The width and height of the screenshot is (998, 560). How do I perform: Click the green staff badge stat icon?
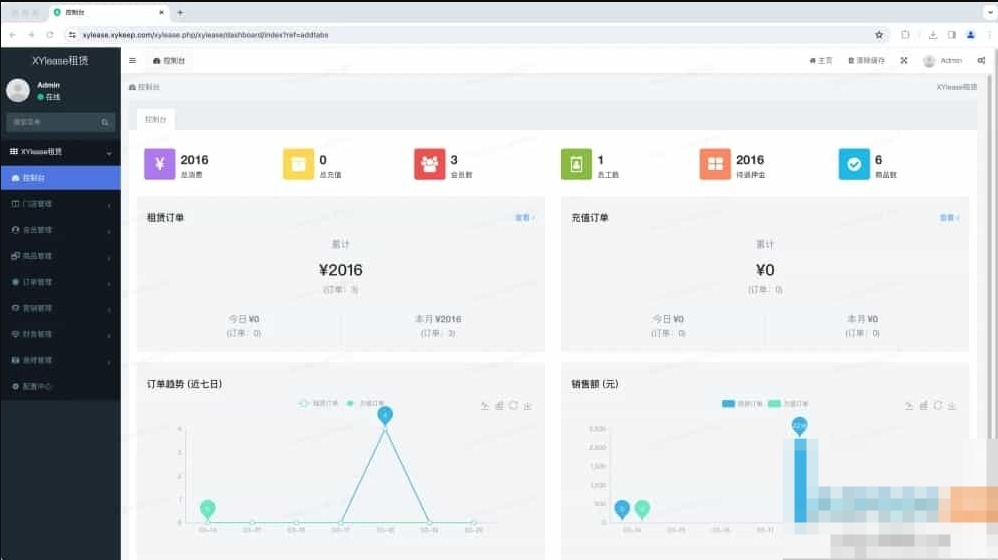coord(576,164)
